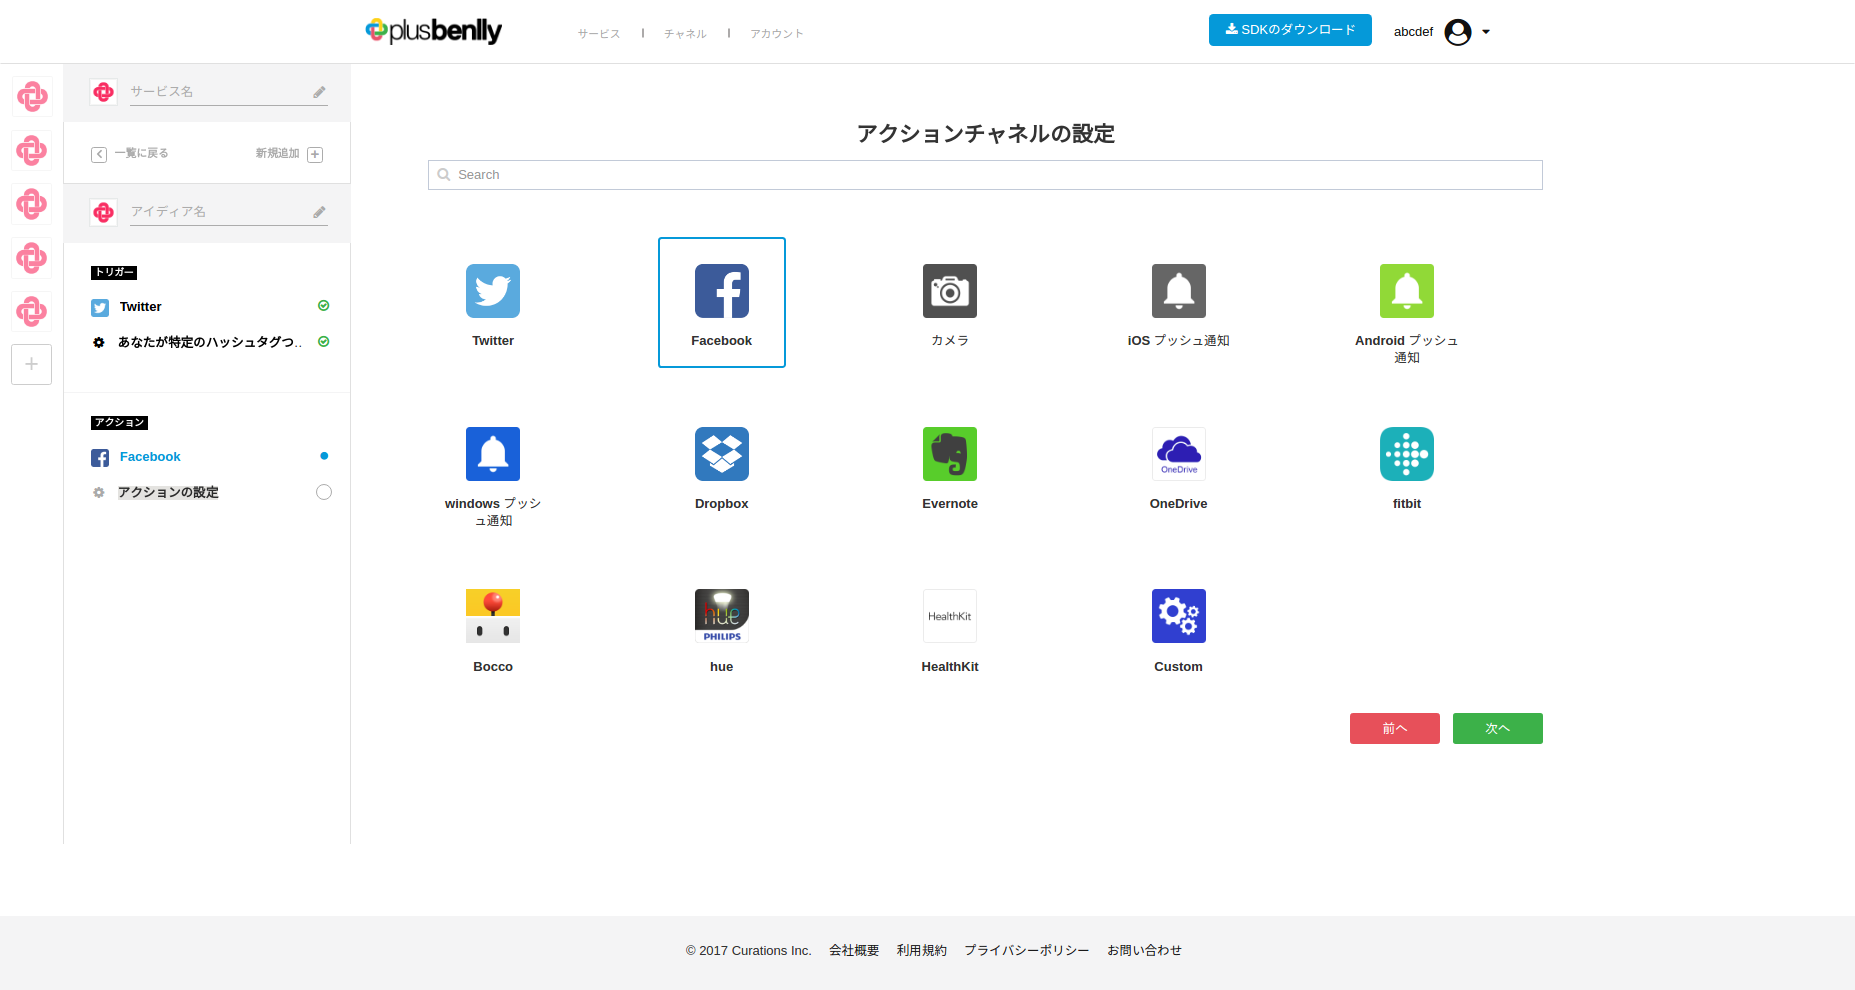The width and height of the screenshot is (1855, 990).
Task: Select the Evernote channel icon
Action: pyautogui.click(x=950, y=454)
